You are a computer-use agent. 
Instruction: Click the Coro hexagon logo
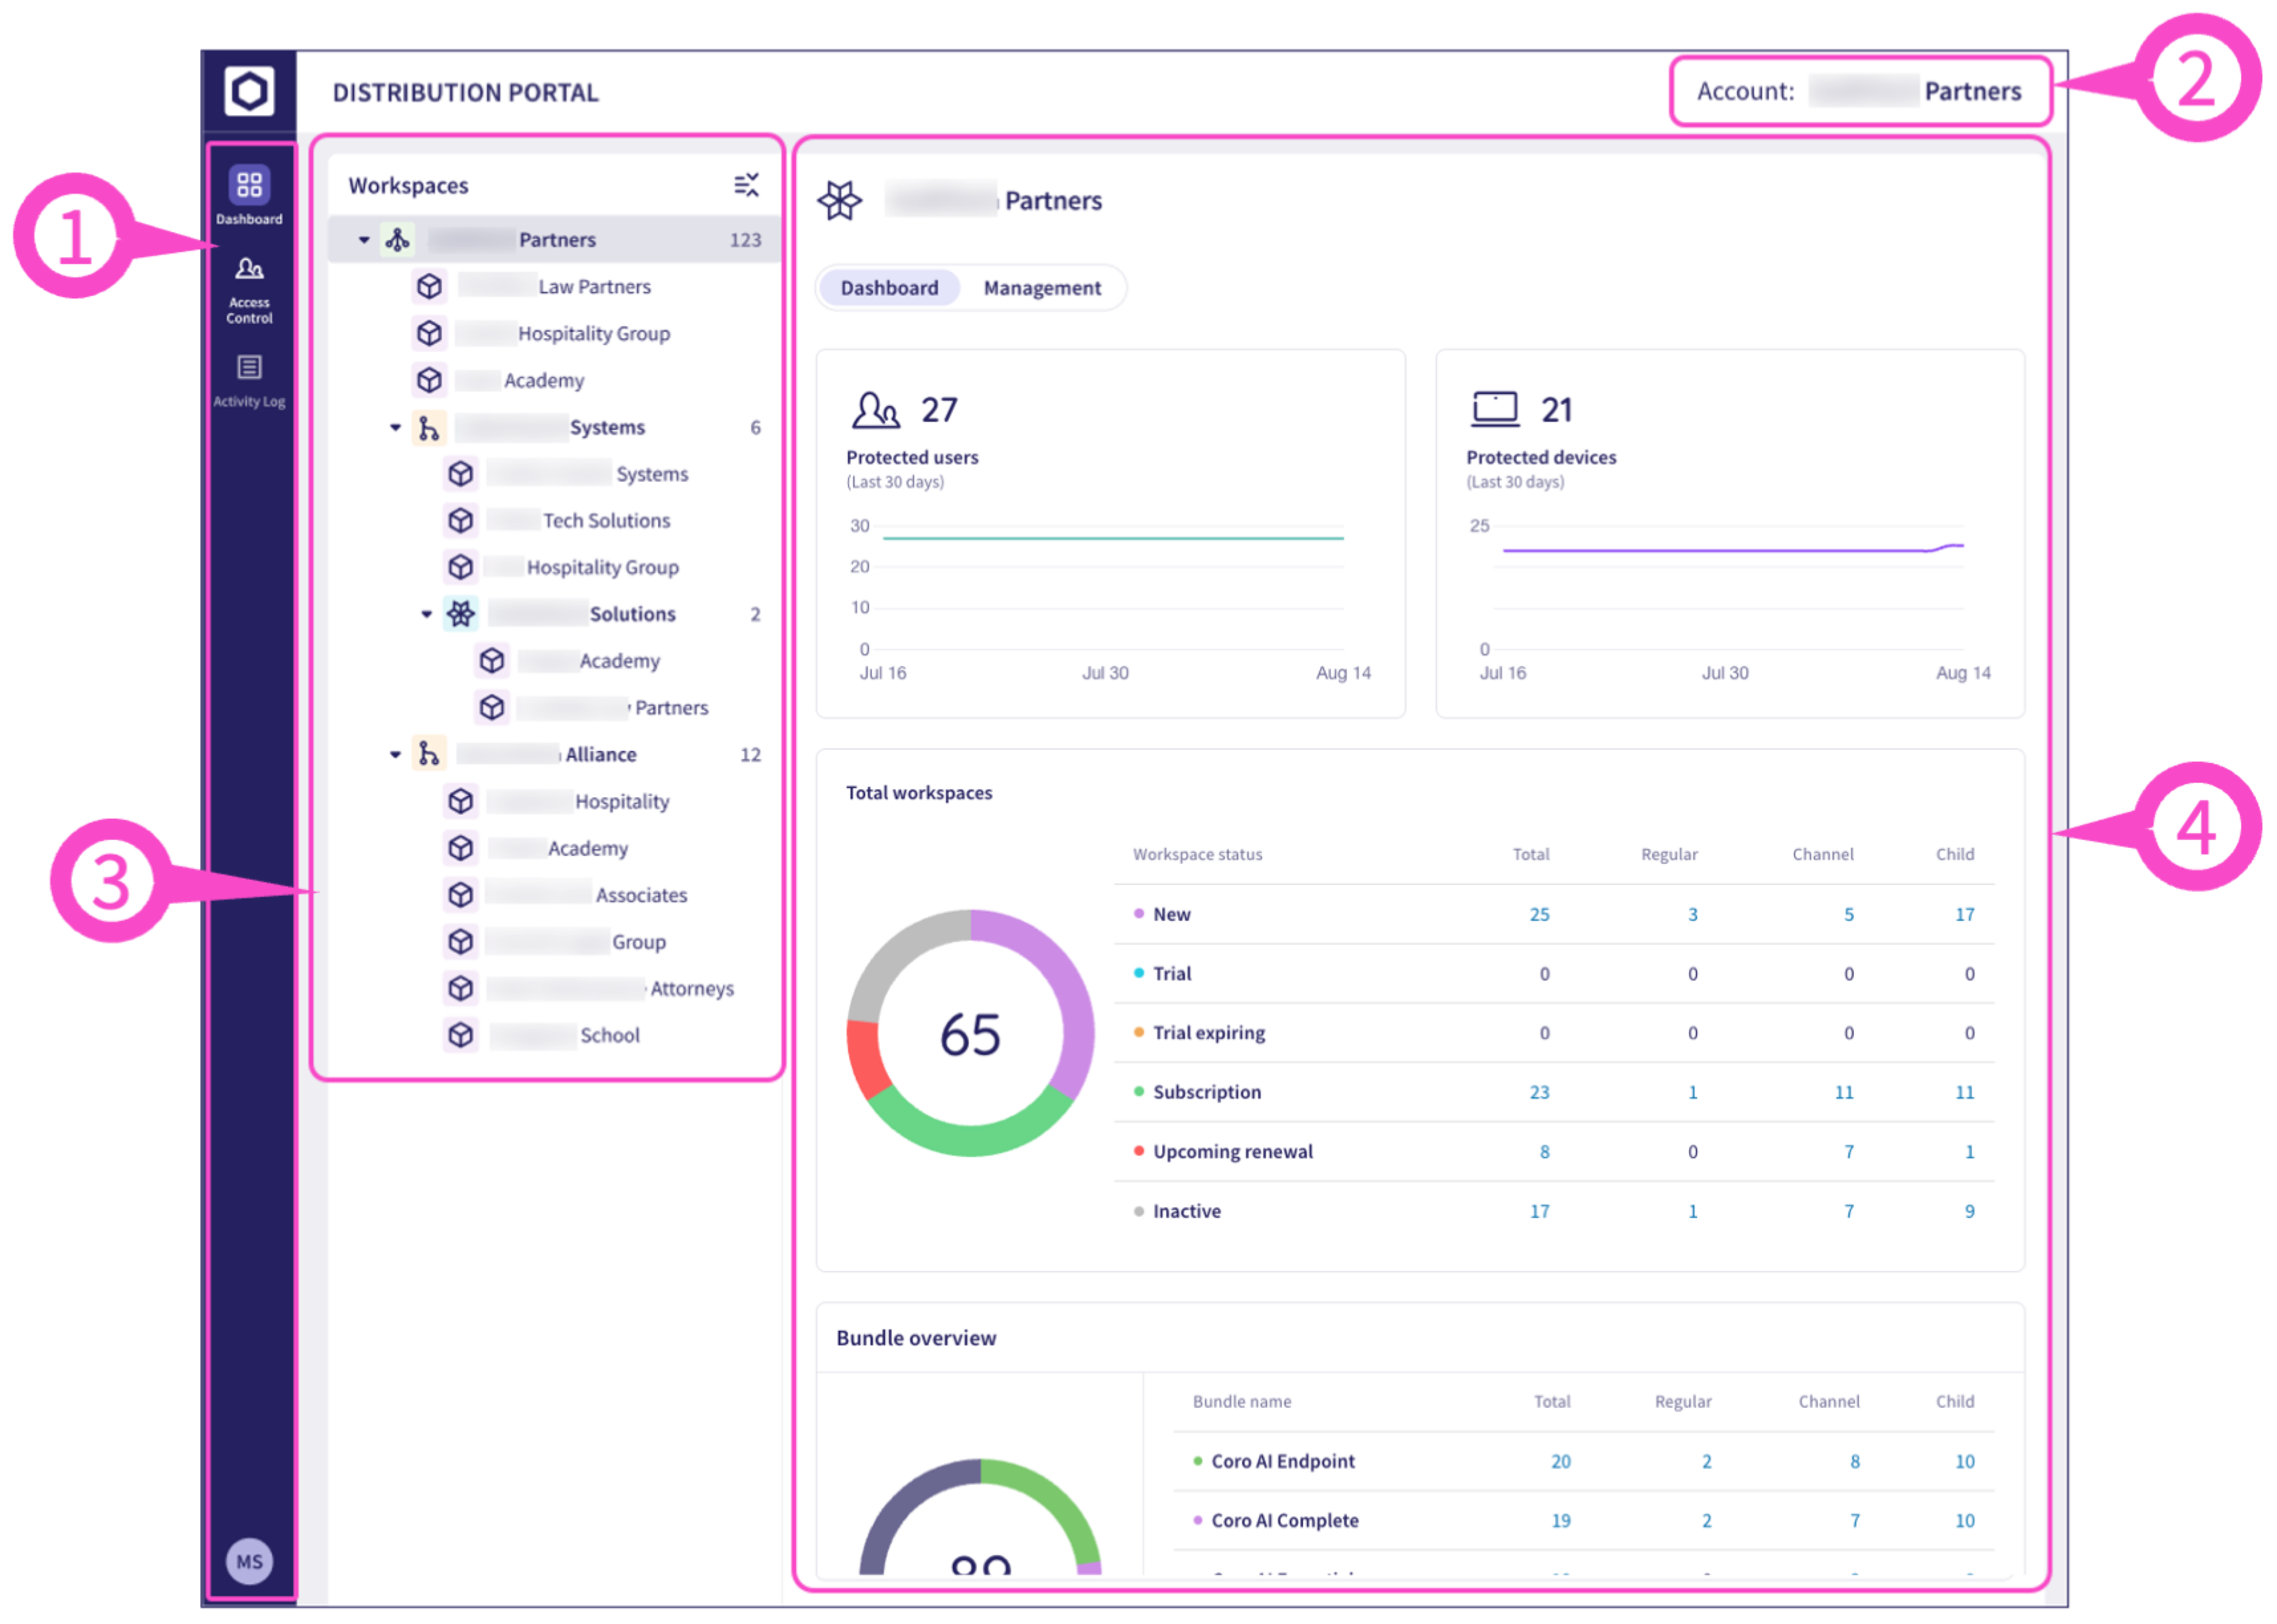pyautogui.click(x=249, y=92)
